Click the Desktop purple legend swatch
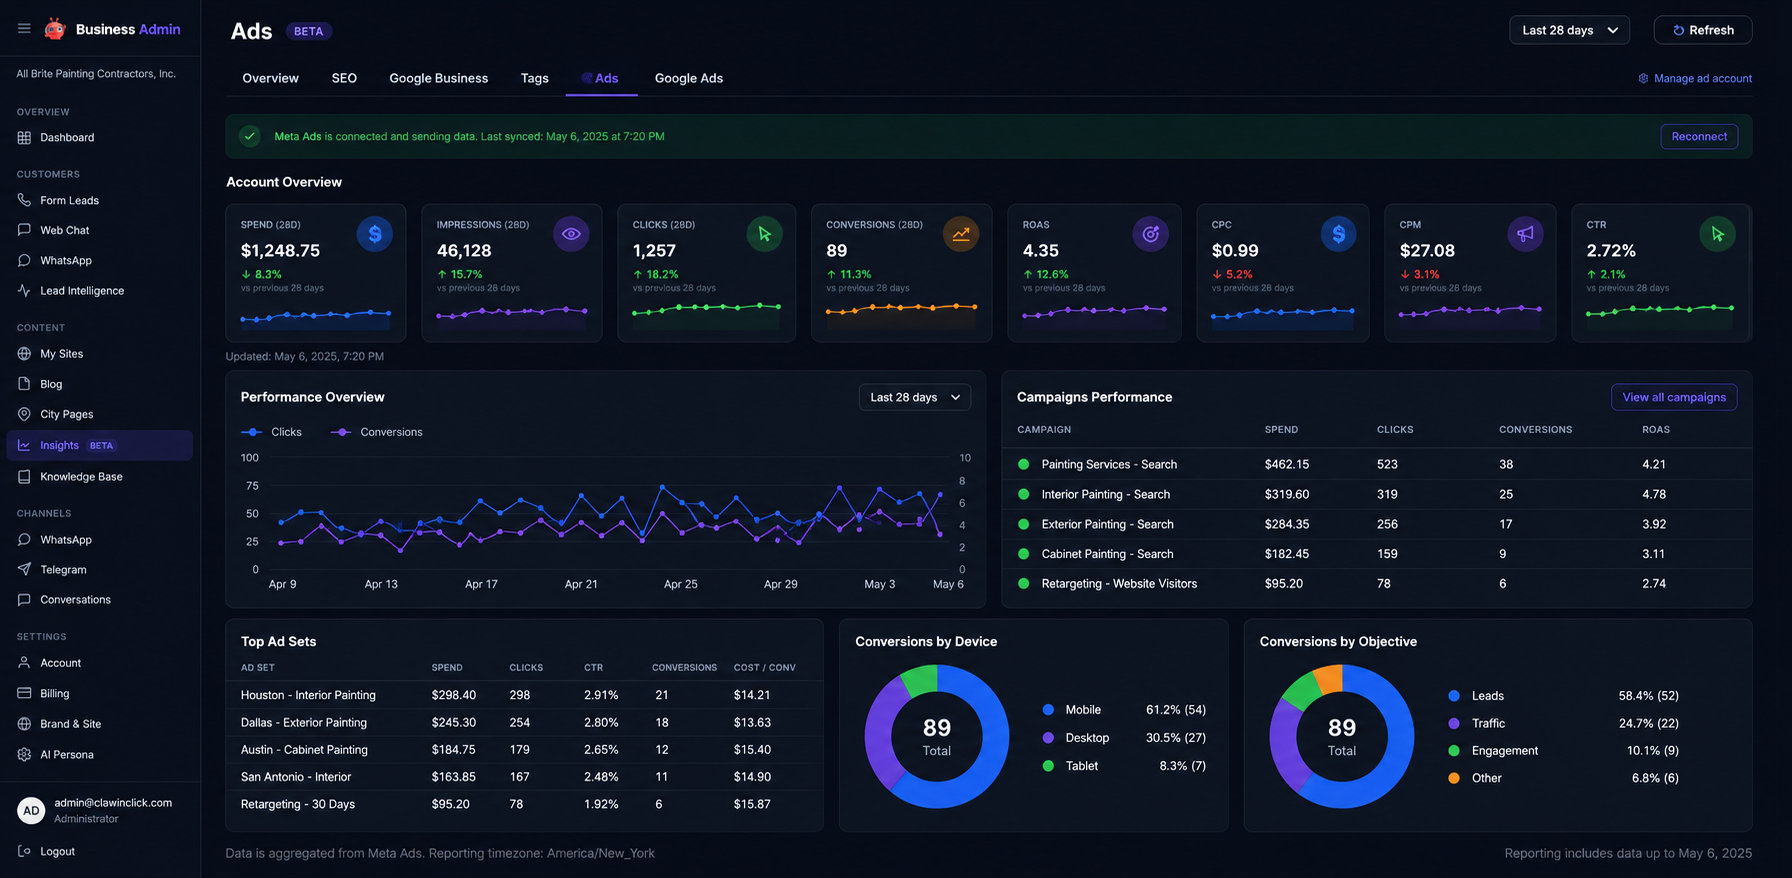 [1048, 738]
